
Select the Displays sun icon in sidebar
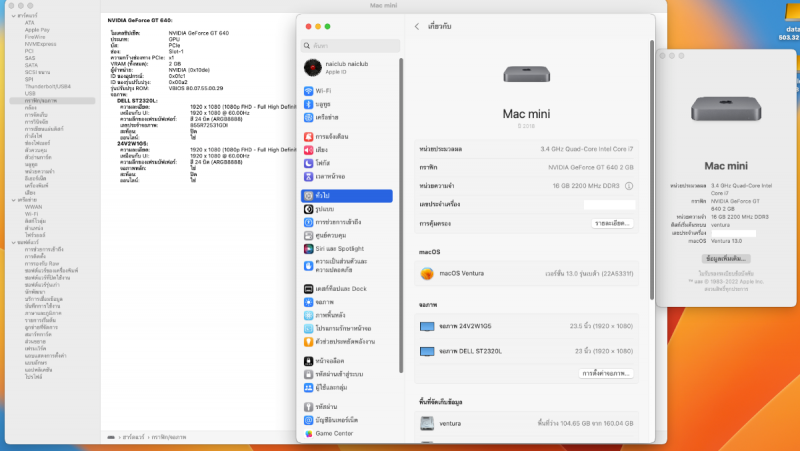pos(308,302)
